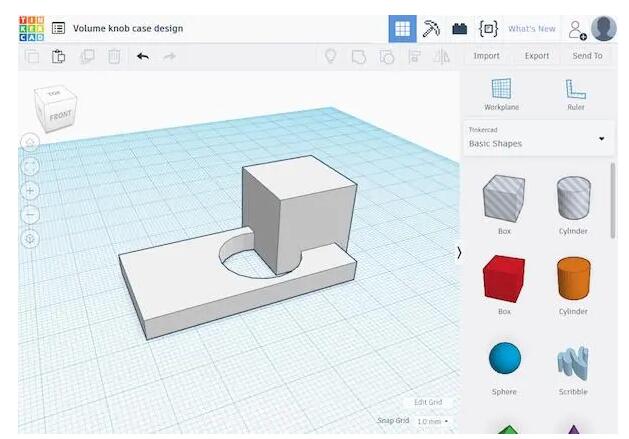This screenshot has height=439, width=629.
Task: Click the Import button
Action: [x=486, y=56]
